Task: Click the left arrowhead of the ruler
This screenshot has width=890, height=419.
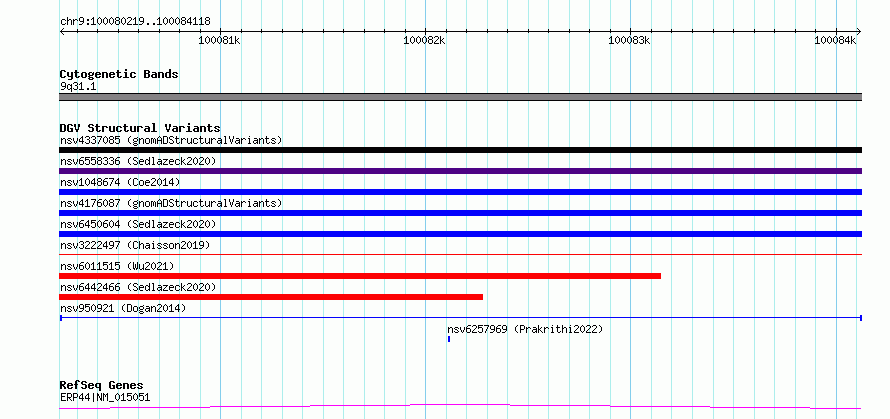Action: pyautogui.click(x=62, y=31)
